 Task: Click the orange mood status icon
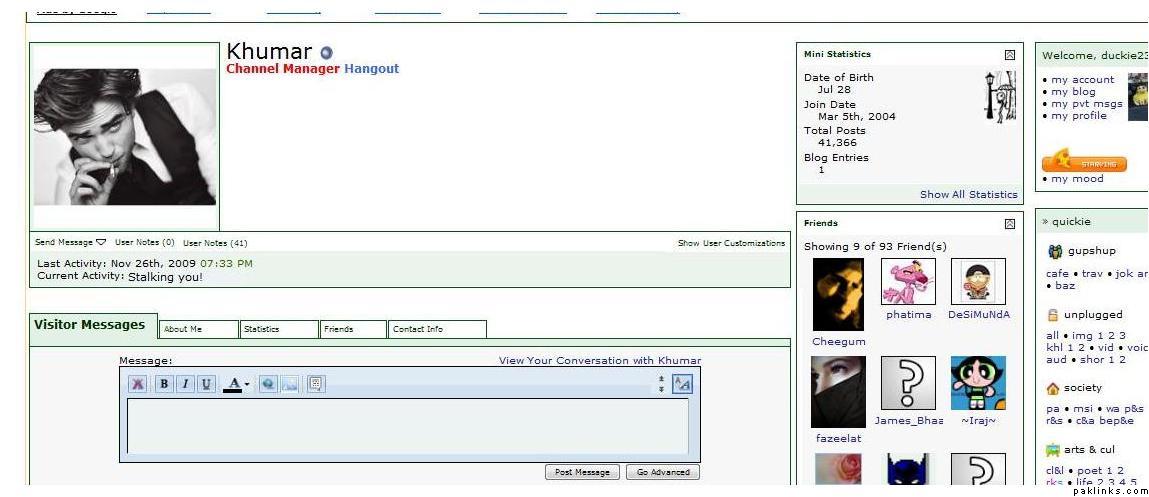point(1084,162)
